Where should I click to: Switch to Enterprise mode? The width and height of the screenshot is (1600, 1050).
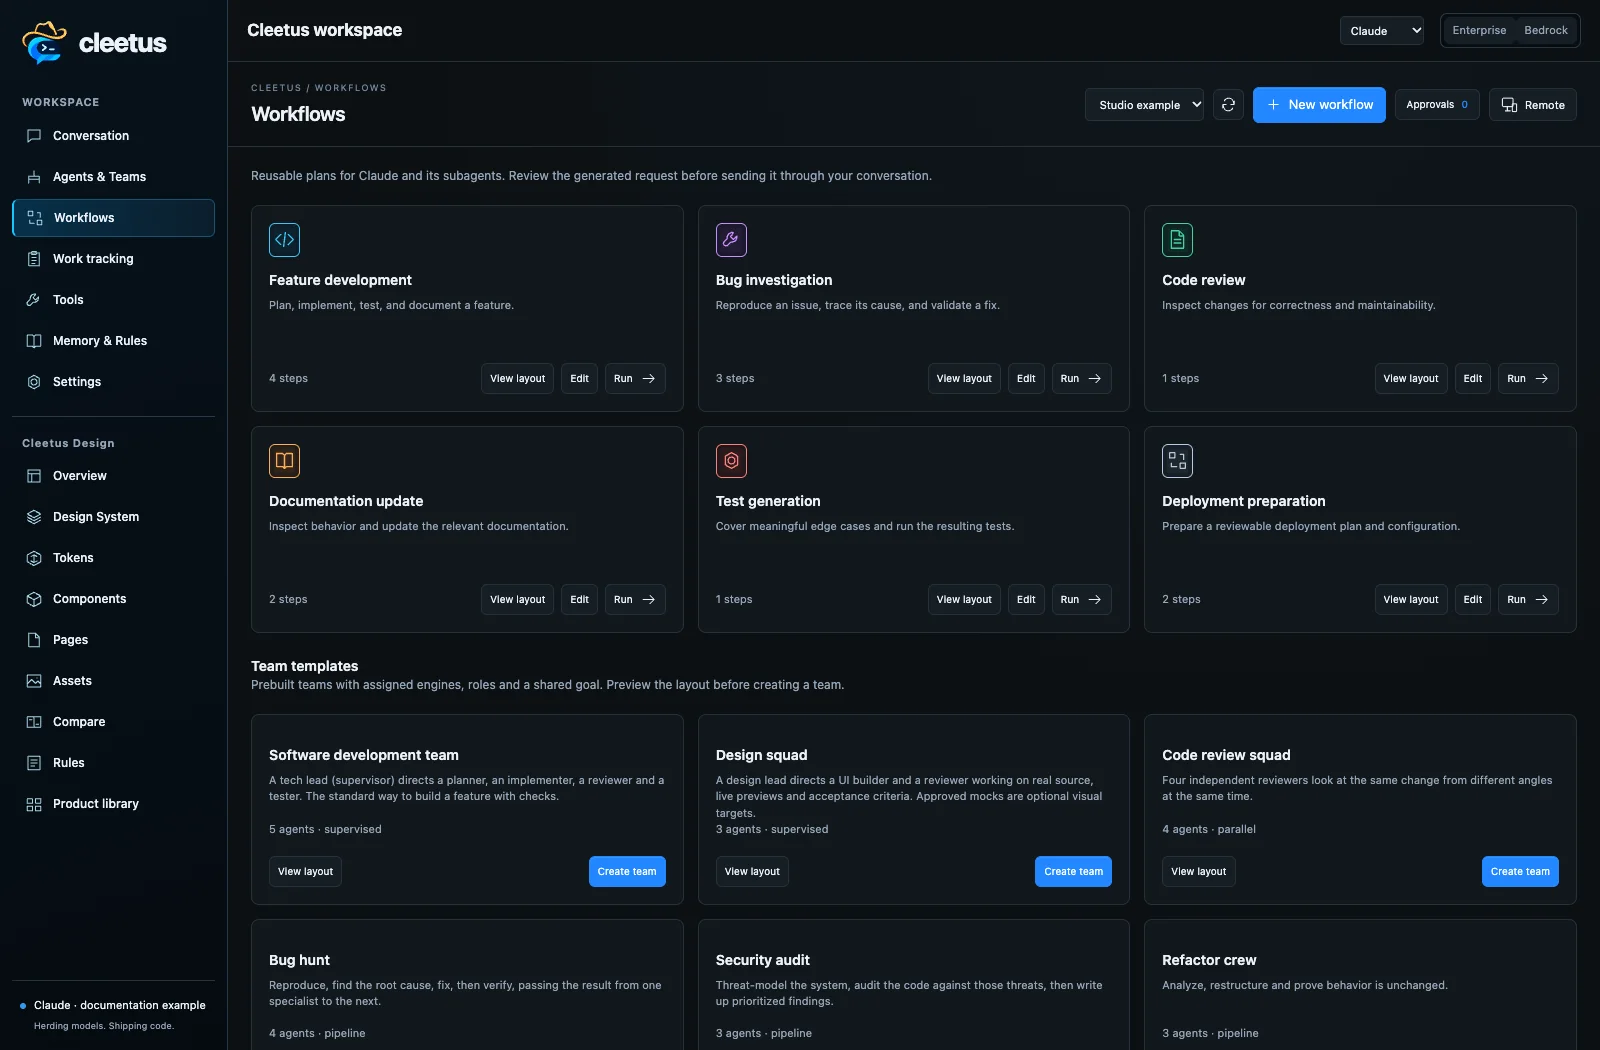(x=1479, y=30)
